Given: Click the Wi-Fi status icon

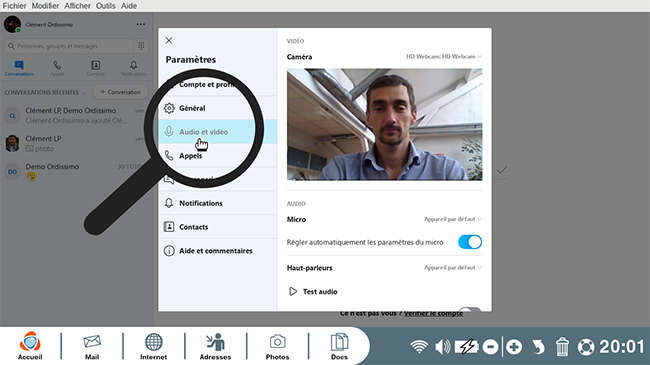Looking at the screenshot, I should 419,346.
